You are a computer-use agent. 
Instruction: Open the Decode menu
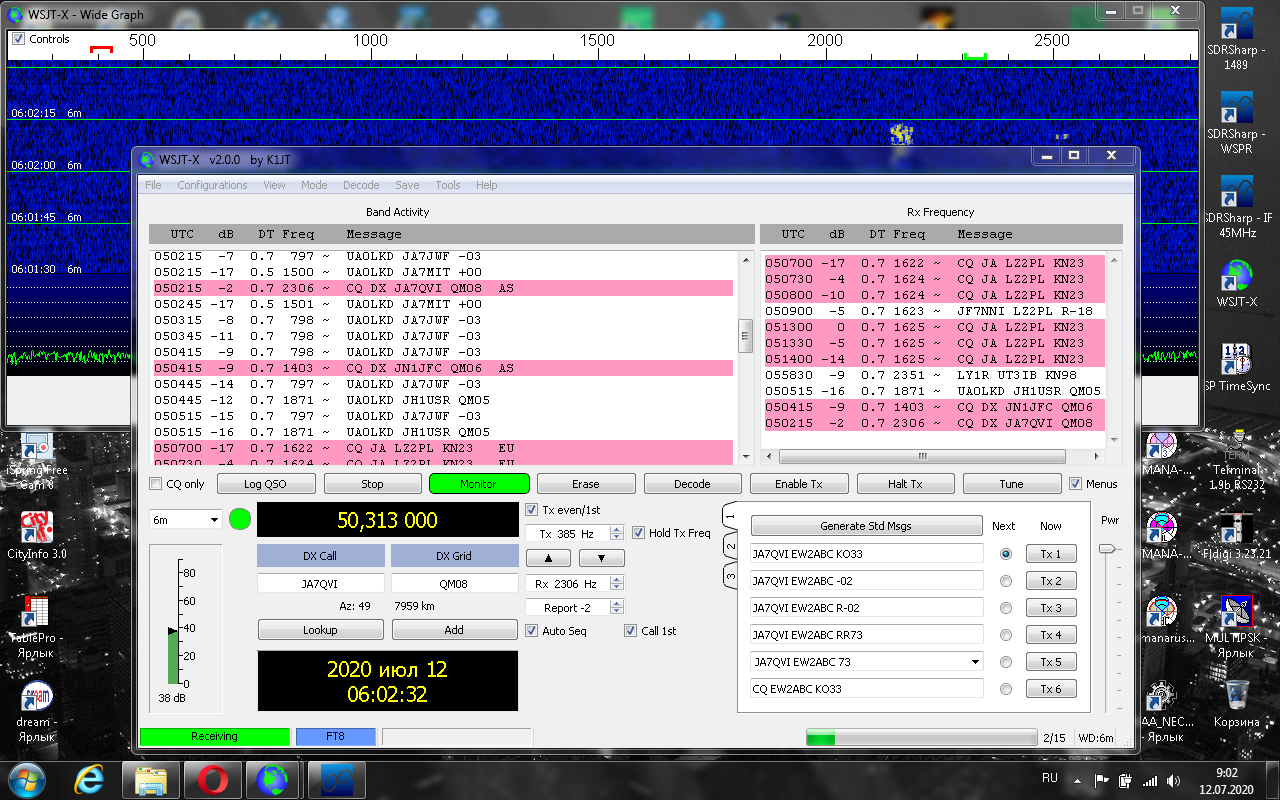click(x=361, y=185)
